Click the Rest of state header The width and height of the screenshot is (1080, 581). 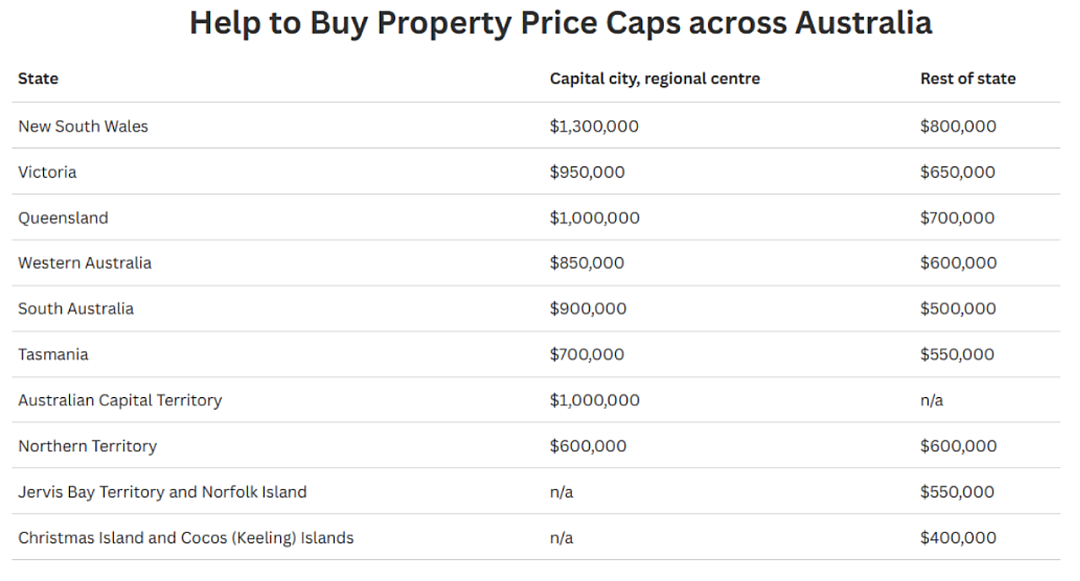click(x=968, y=79)
